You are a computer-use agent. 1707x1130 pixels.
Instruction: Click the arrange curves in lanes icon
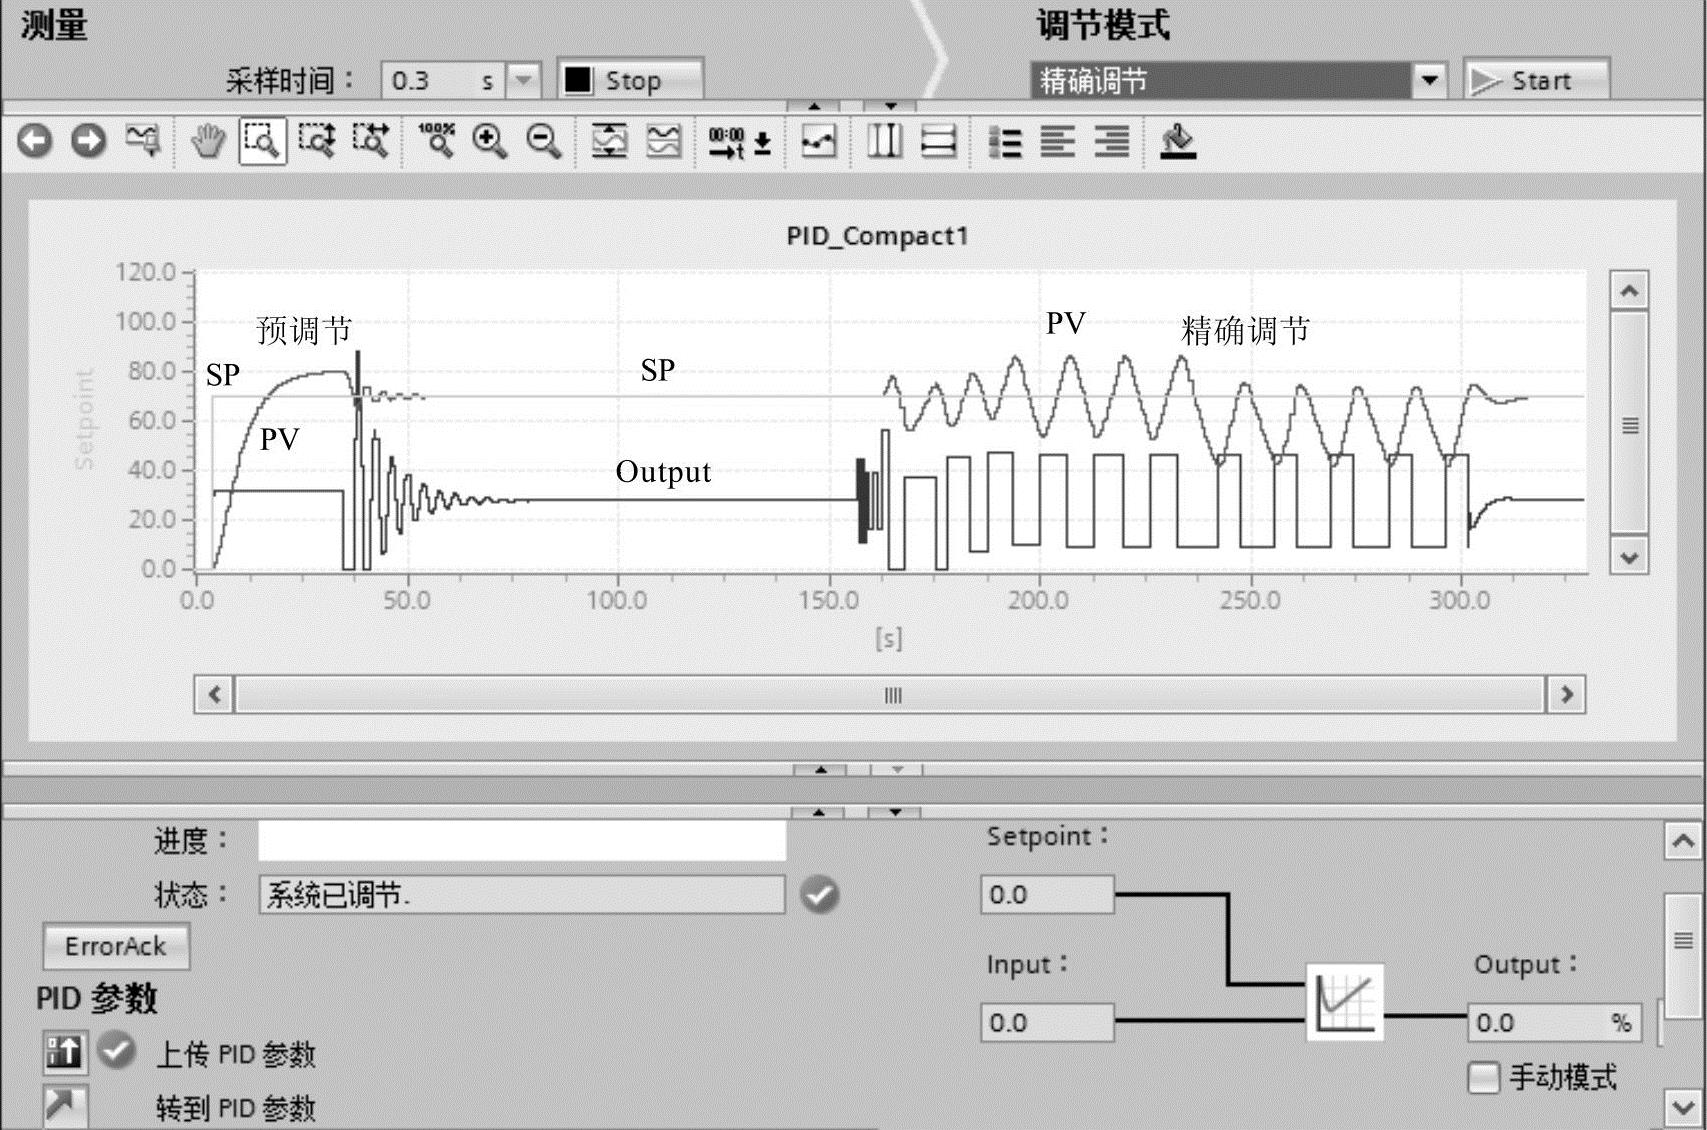(x=664, y=141)
